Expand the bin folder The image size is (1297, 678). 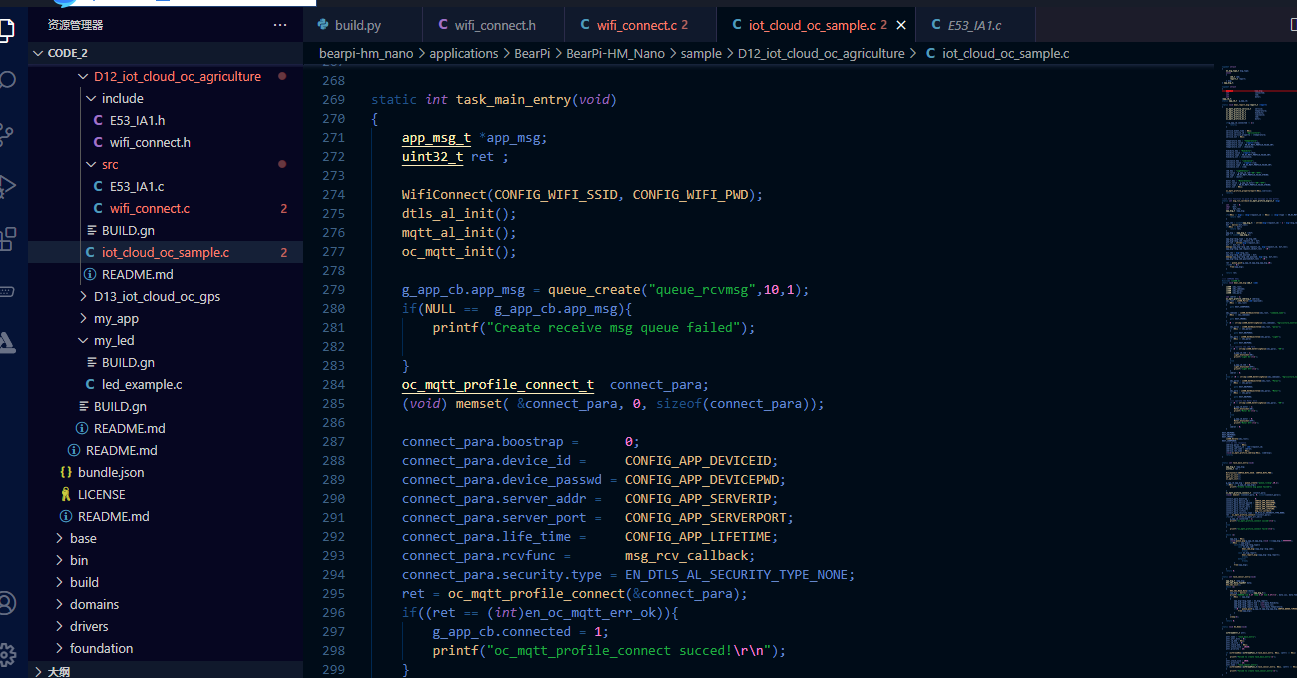point(165,560)
